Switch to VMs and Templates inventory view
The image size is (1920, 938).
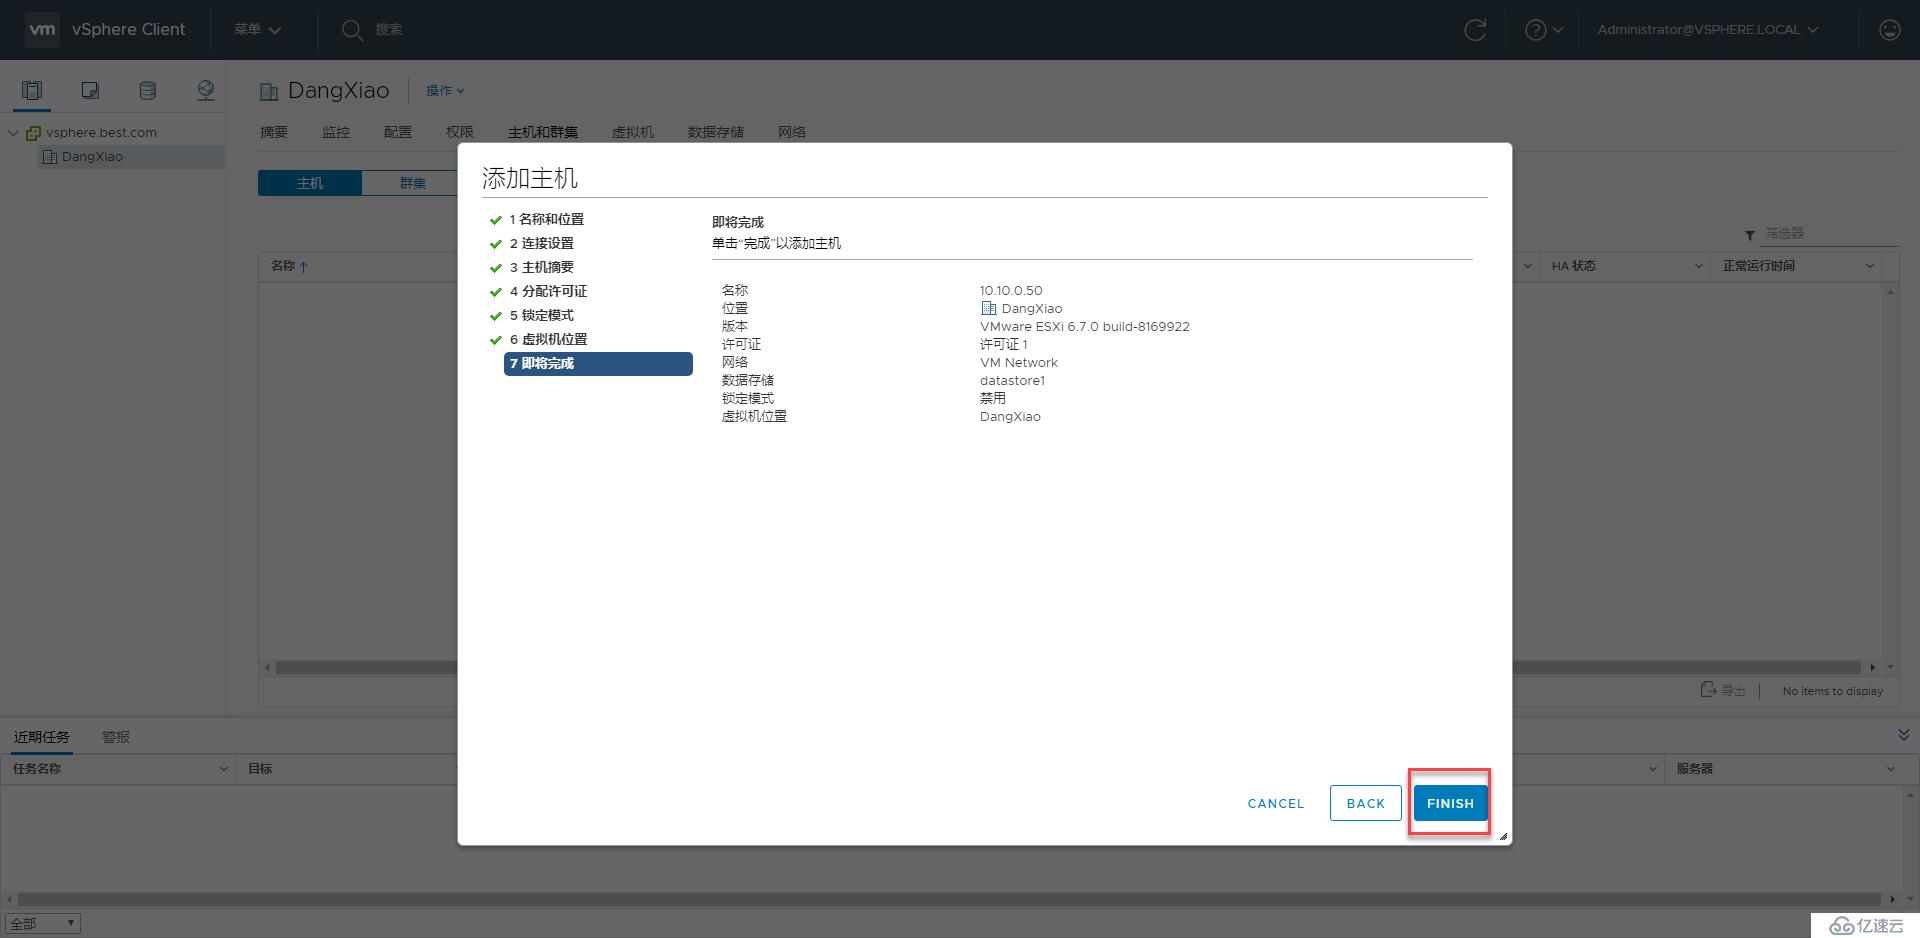90,91
